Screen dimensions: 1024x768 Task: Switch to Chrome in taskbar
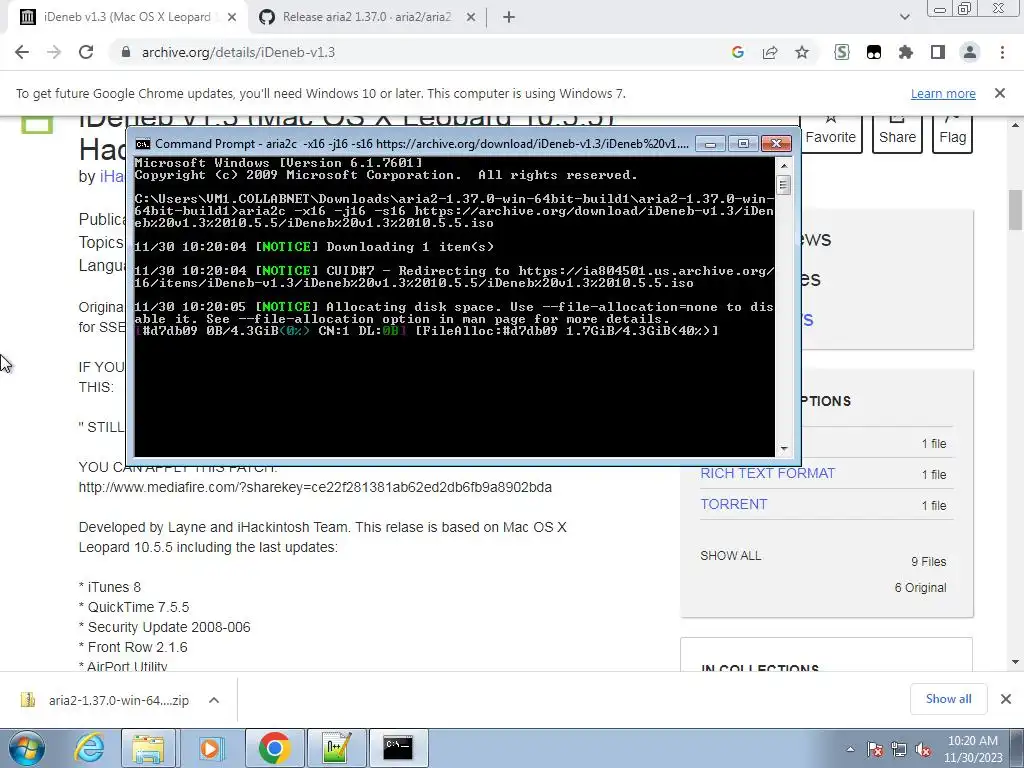(274, 748)
